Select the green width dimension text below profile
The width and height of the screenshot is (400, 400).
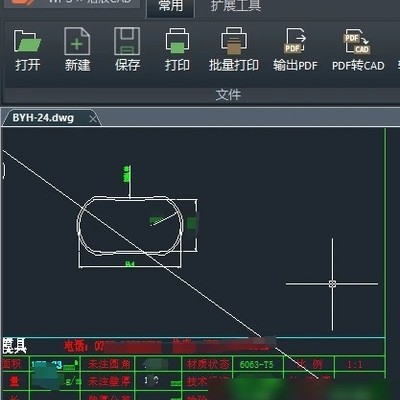(130, 264)
